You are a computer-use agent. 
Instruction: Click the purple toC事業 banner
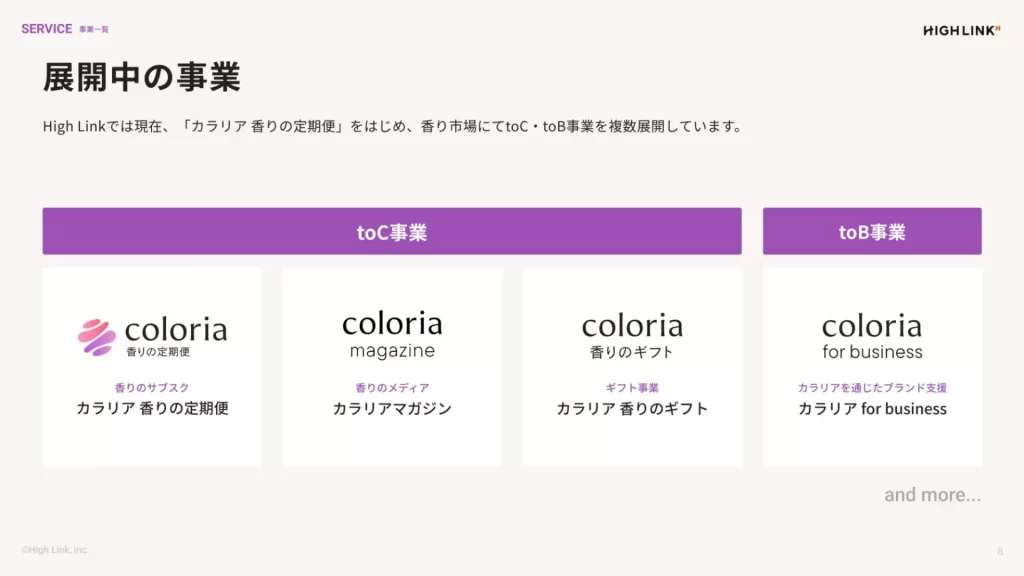pyautogui.click(x=392, y=232)
